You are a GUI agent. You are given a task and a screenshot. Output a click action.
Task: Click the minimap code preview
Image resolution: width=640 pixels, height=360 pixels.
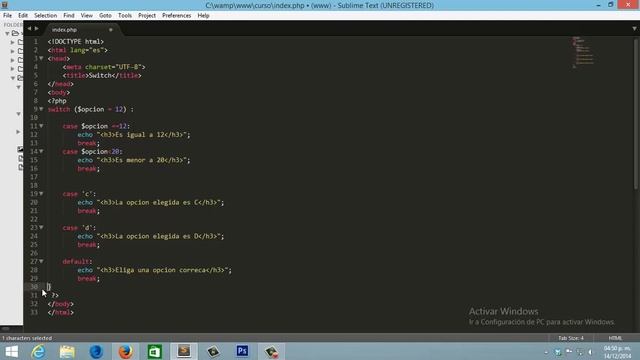pos(583,51)
